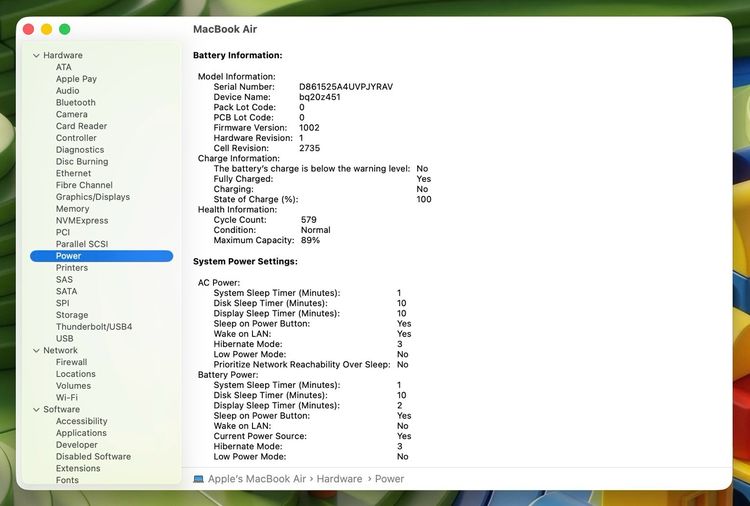This screenshot has width=750, height=506.
Task: Click Condition value Normal
Action: coord(316,230)
